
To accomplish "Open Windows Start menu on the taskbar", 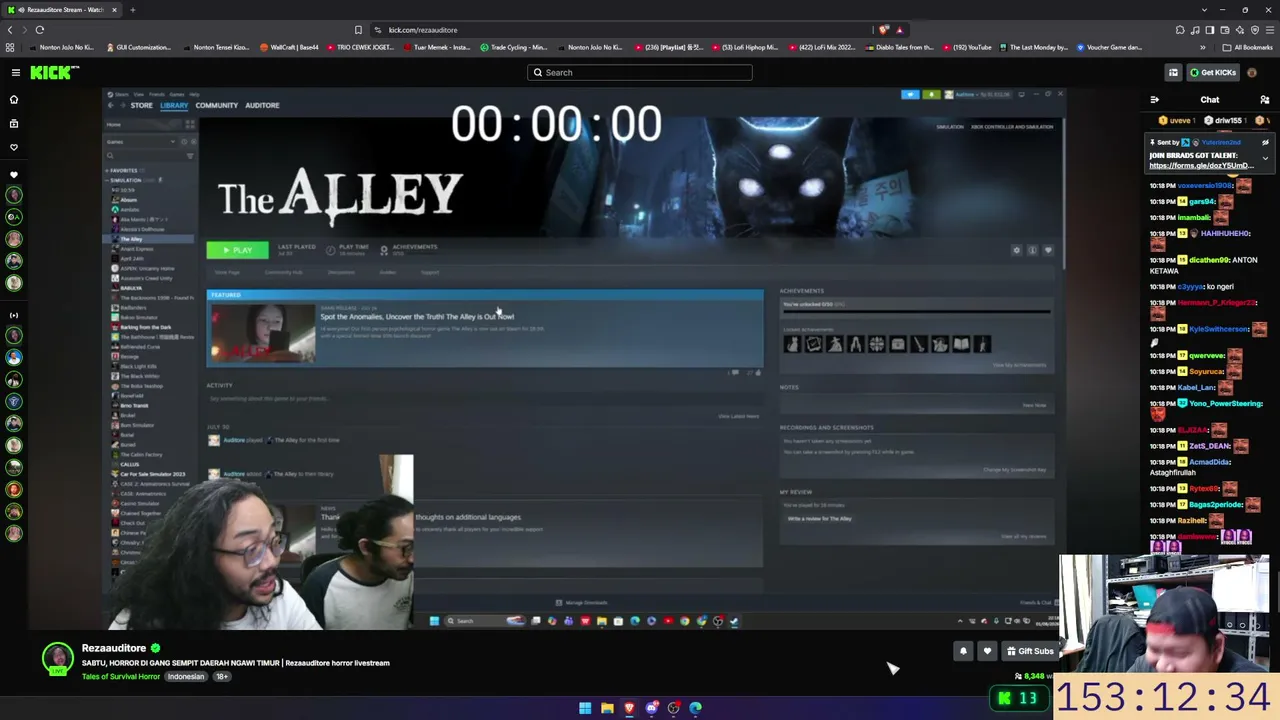I will (x=585, y=708).
